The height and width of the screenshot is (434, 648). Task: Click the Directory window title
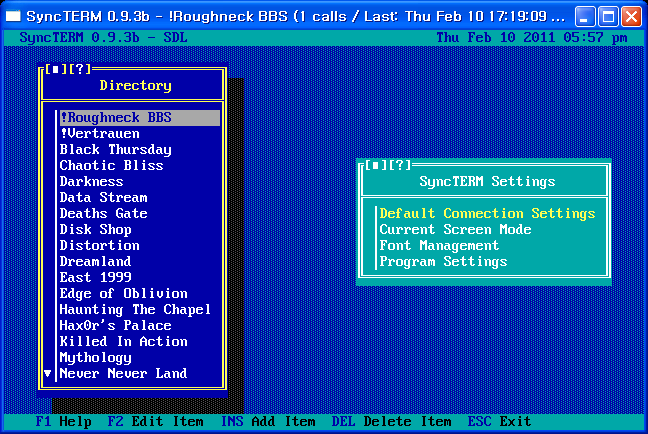136,85
